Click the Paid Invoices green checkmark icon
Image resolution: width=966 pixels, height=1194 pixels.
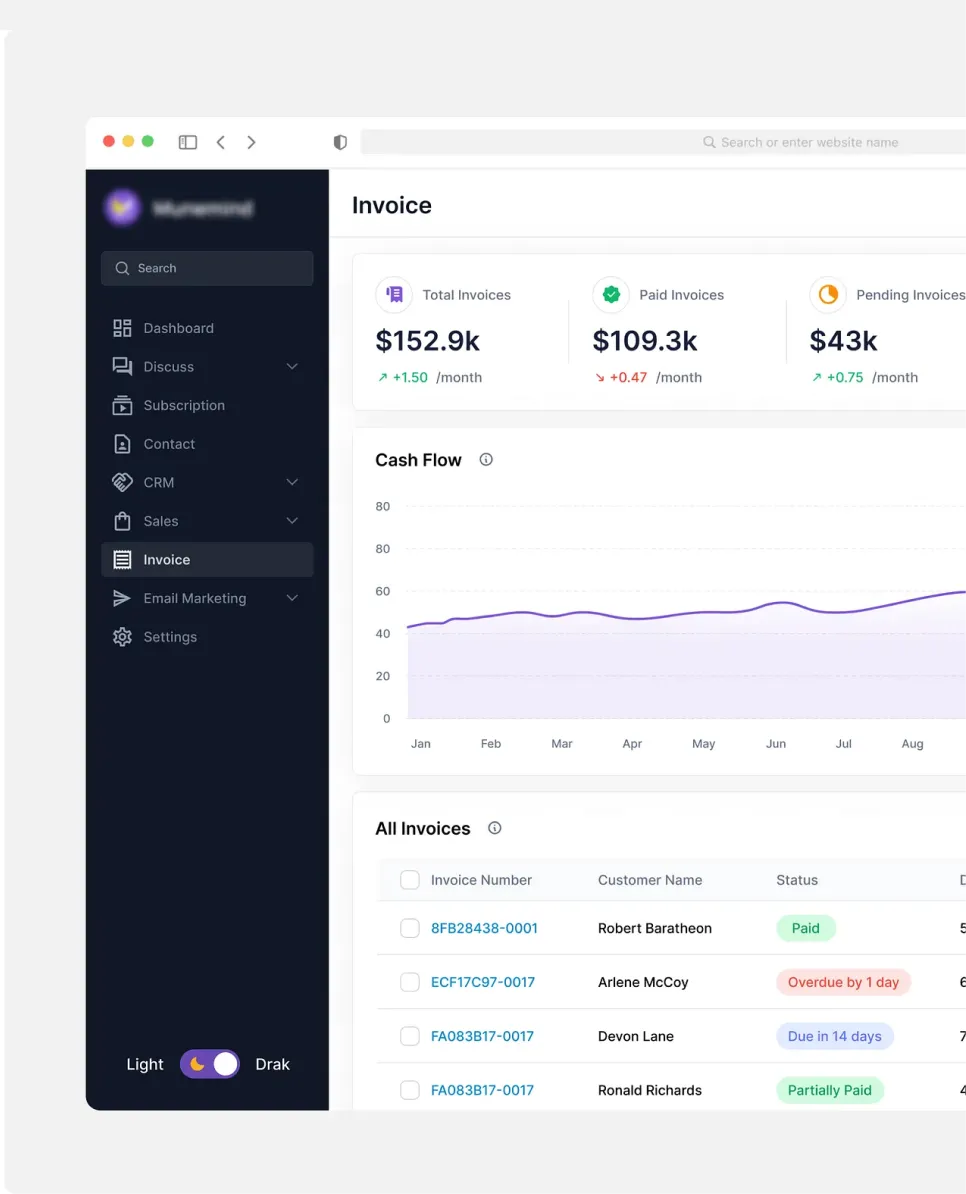[611, 295]
